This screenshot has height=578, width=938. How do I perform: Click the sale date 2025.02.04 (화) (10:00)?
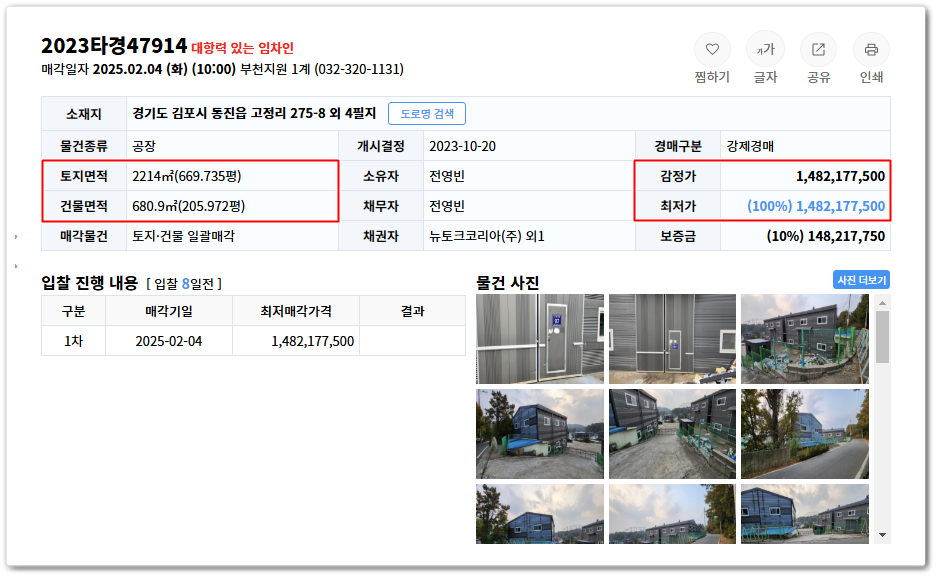(x=165, y=69)
